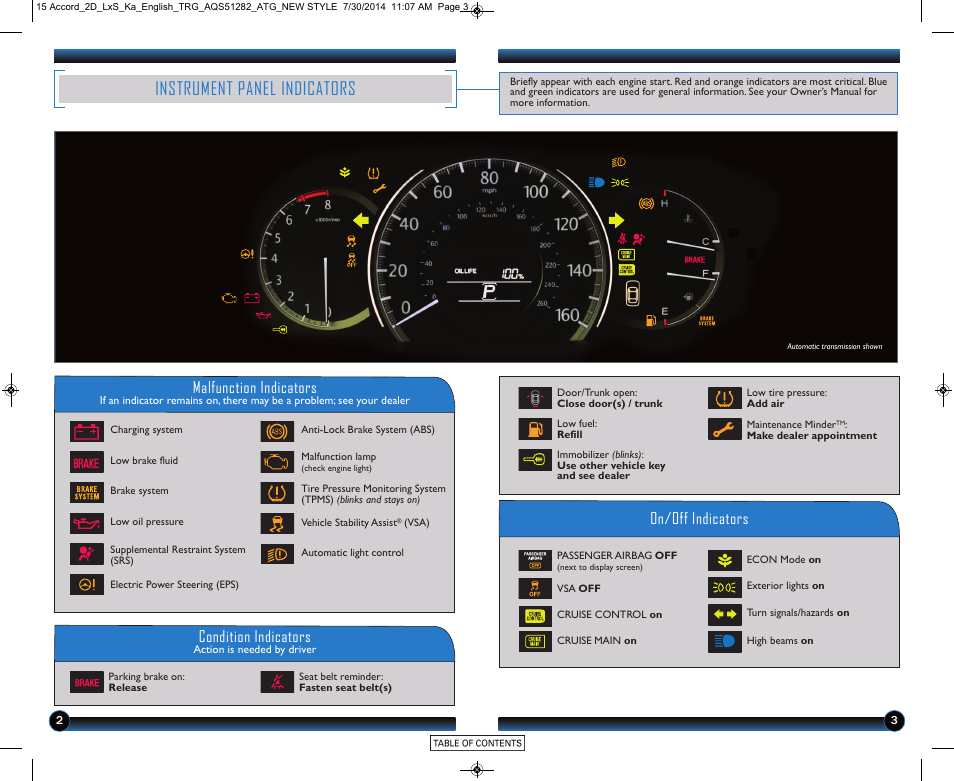
Task: Click the ABS indicator on the dashboard
Action: point(646,204)
